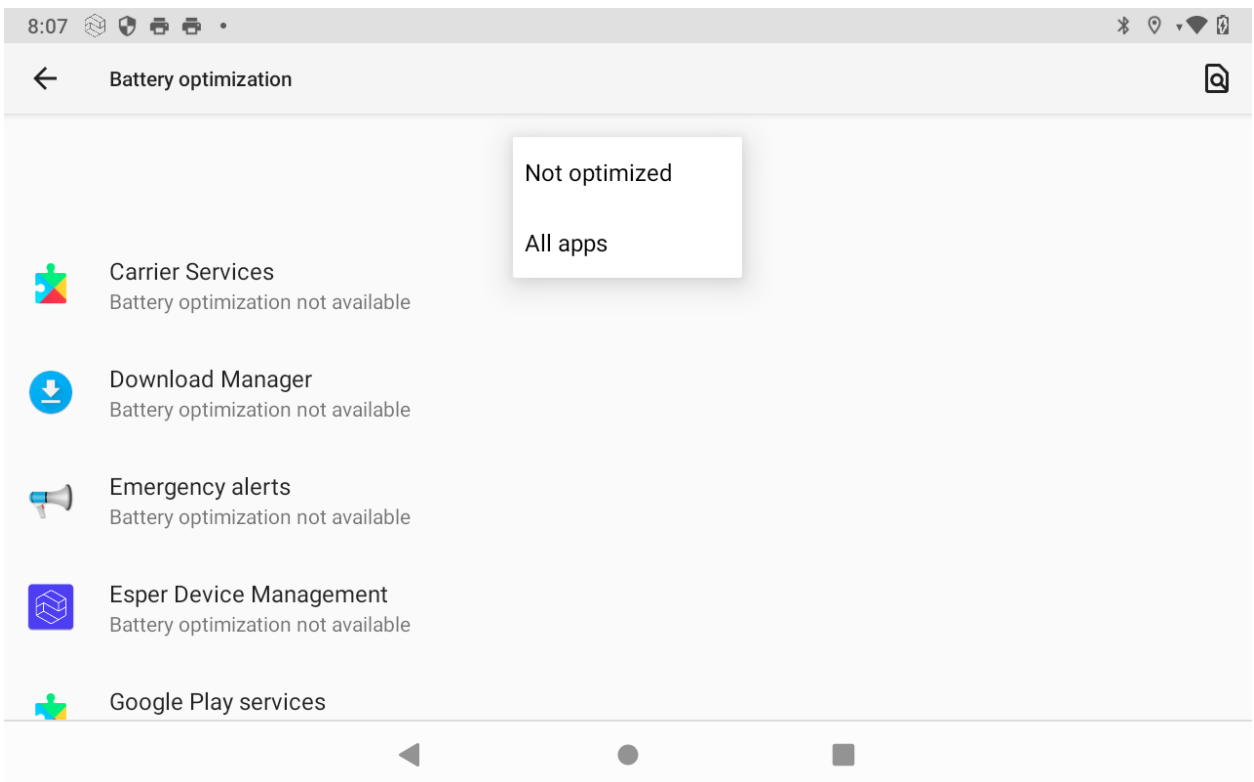Open the Download Manager entry
Image resolution: width=1254 pixels, height=782 pixels.
pyautogui.click(x=260, y=393)
